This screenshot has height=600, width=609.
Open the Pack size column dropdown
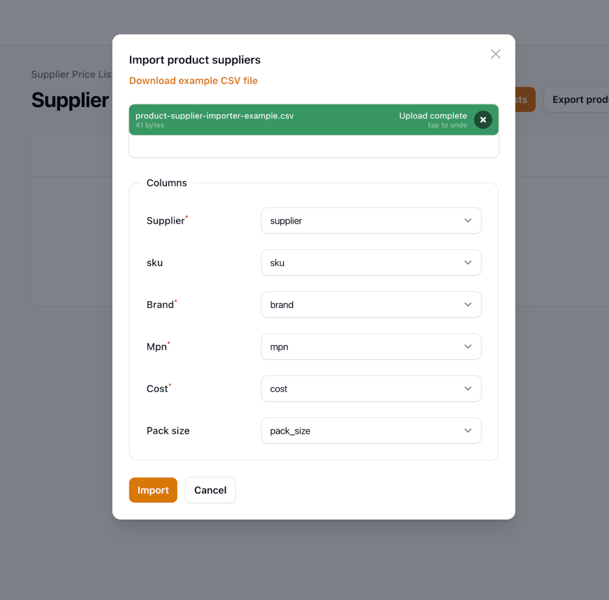point(371,430)
